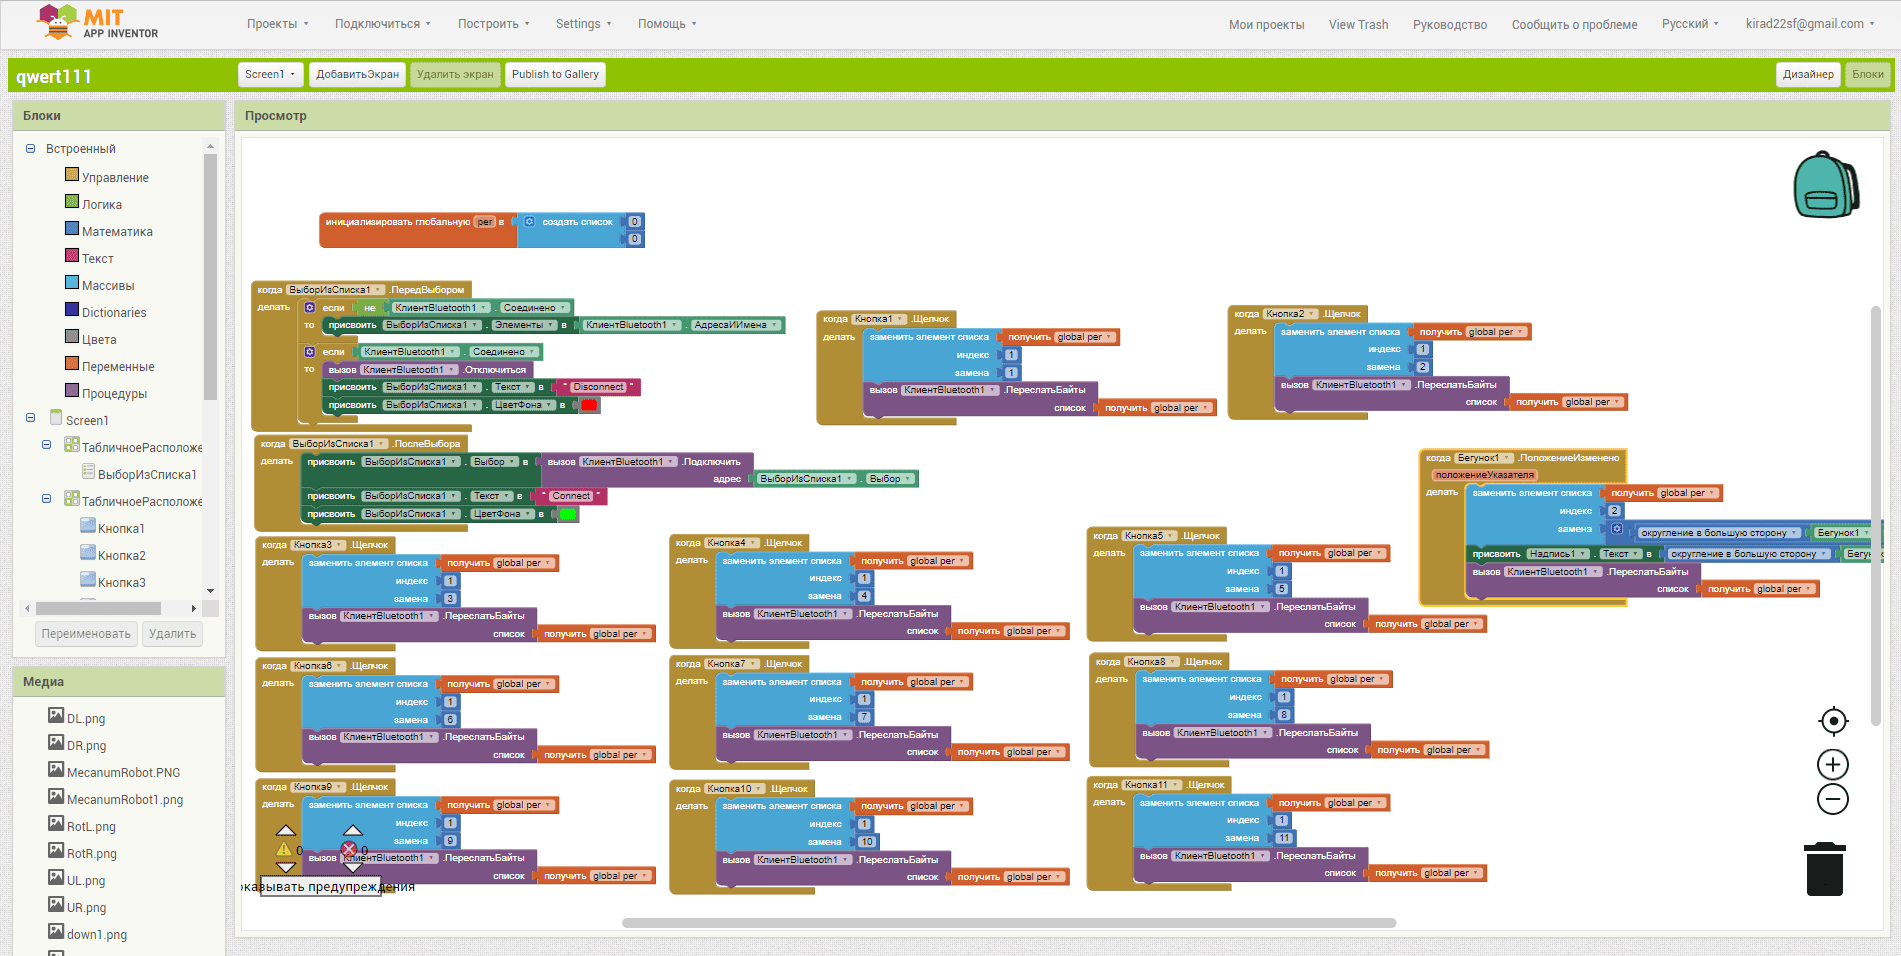This screenshot has width=1901, height=956.
Task: Open the Settings menu
Action: pos(583,24)
